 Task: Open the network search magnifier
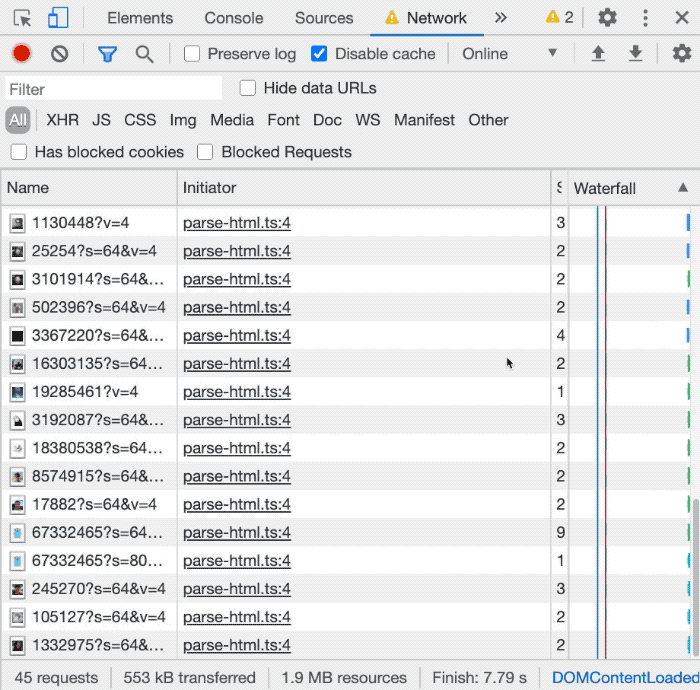[145, 54]
